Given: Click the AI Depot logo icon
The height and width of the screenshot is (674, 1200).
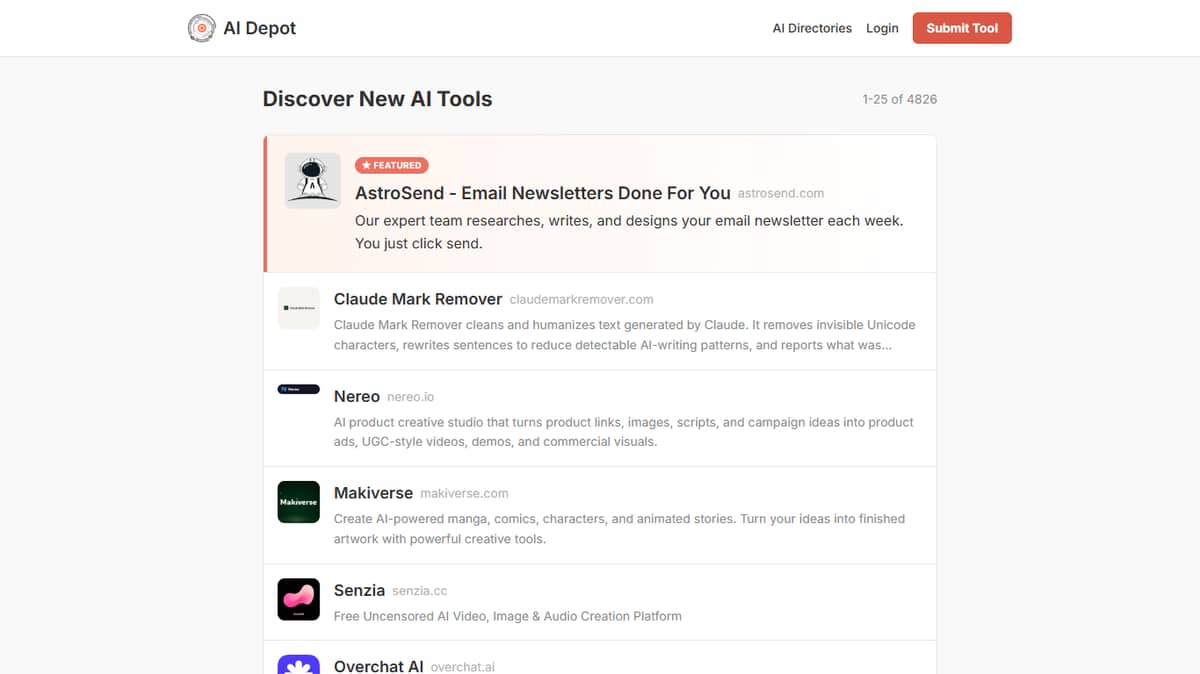Looking at the screenshot, I should tap(202, 28).
